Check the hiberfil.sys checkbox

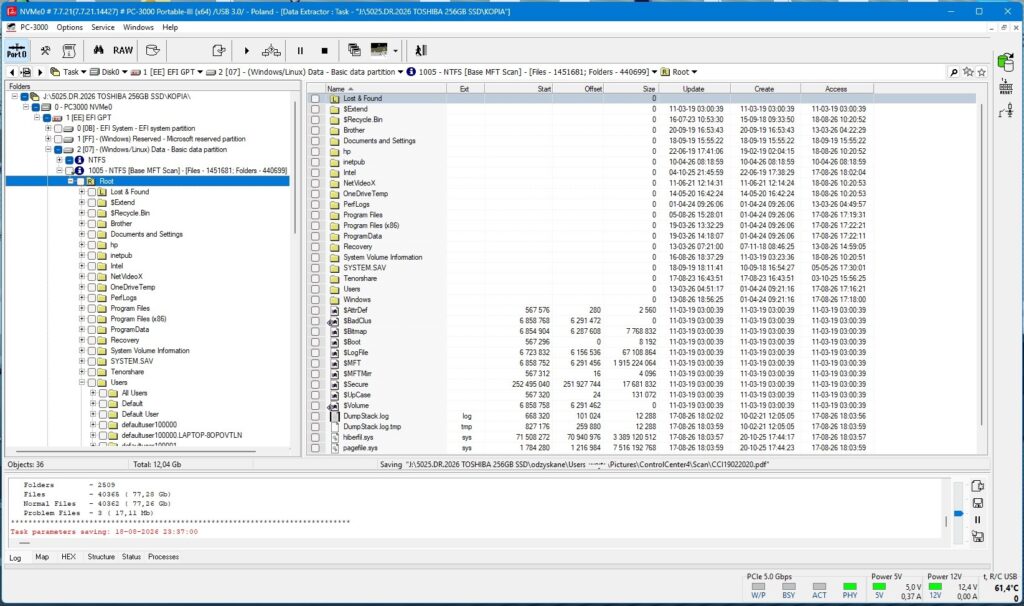[315, 437]
